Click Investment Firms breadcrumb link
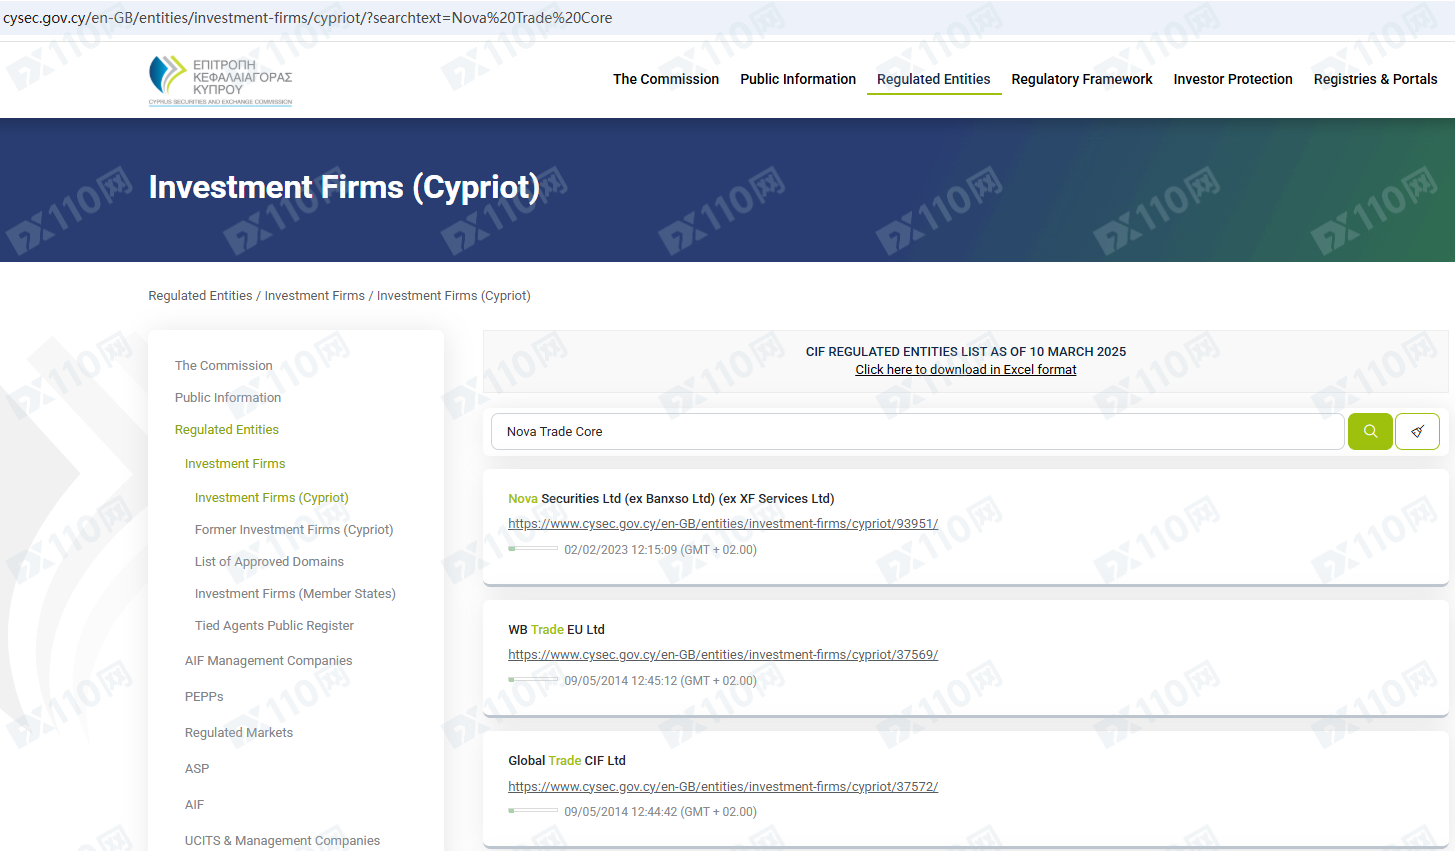 (314, 296)
